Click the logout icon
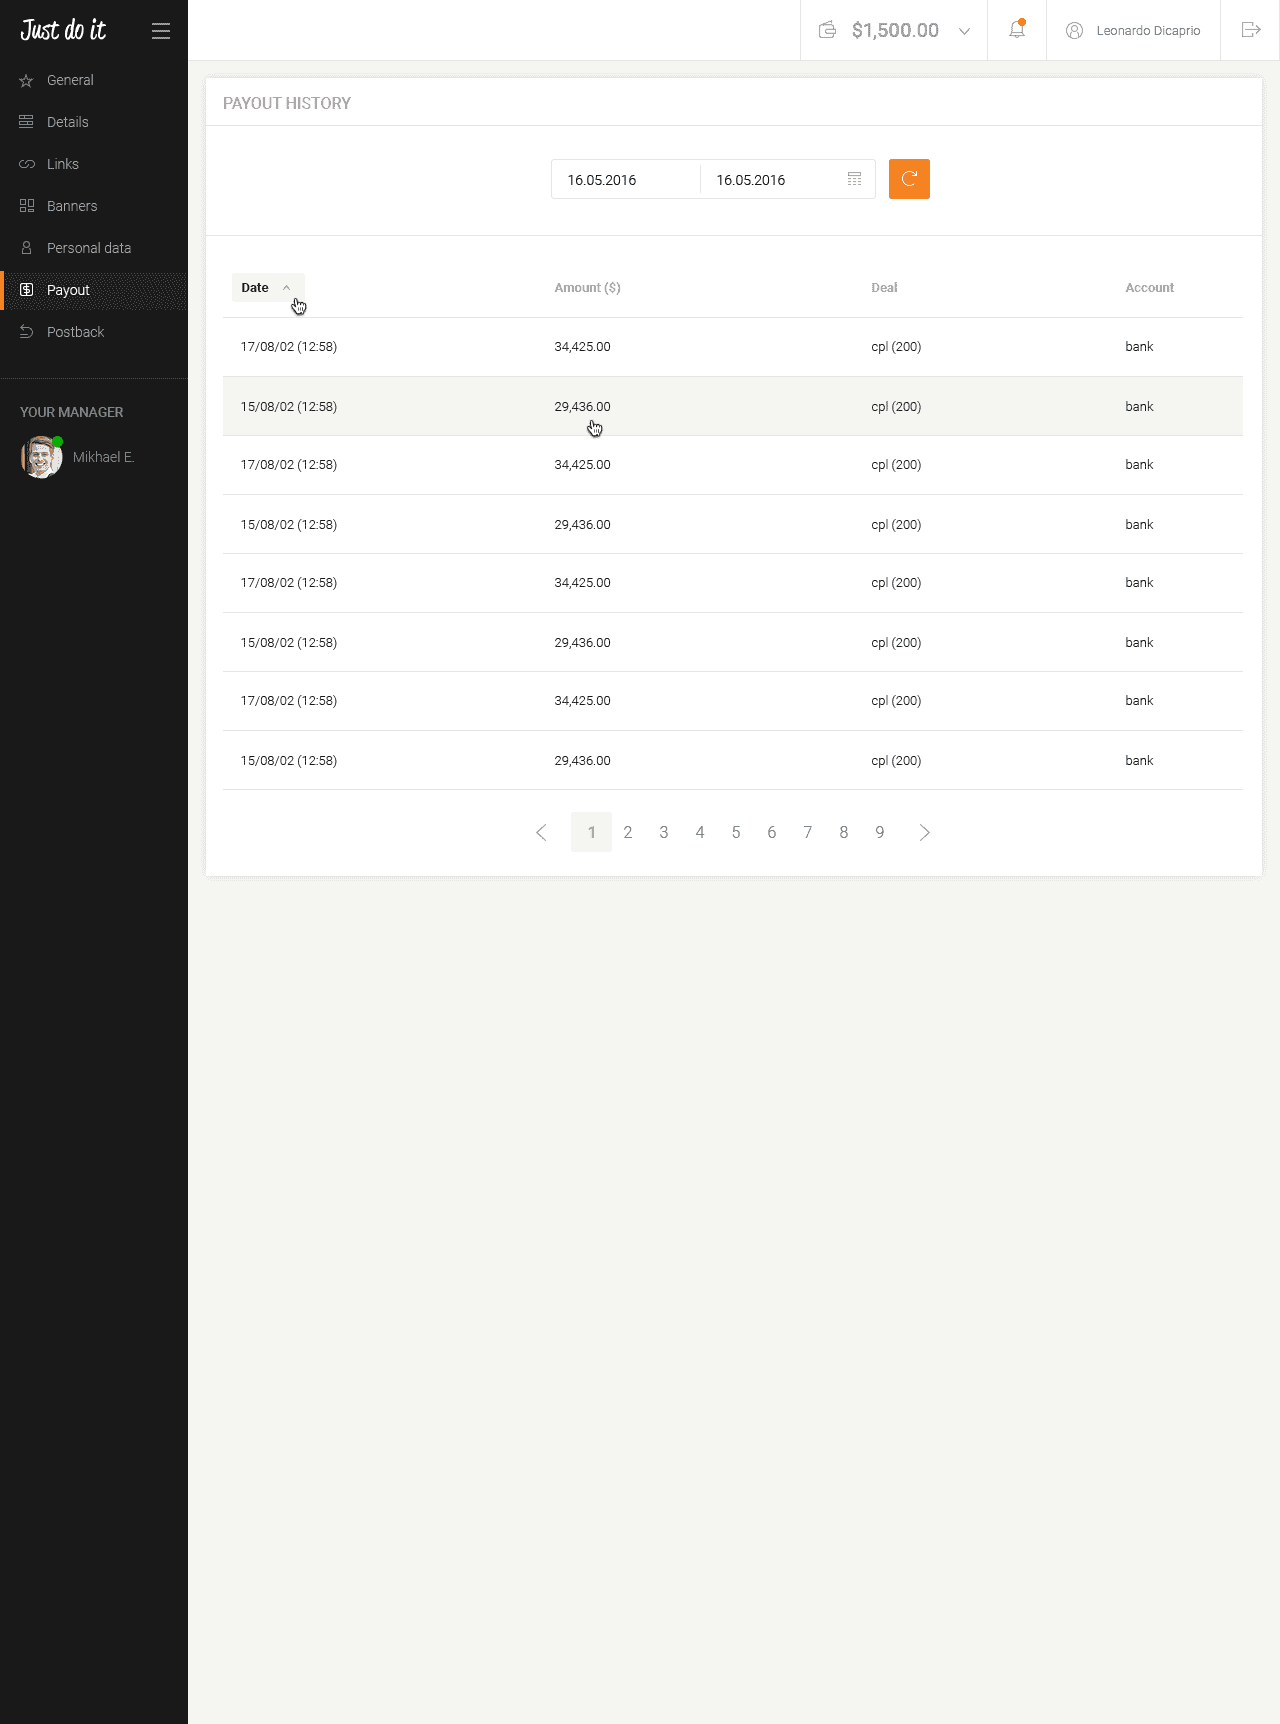This screenshot has height=1724, width=1280. pos(1250,30)
